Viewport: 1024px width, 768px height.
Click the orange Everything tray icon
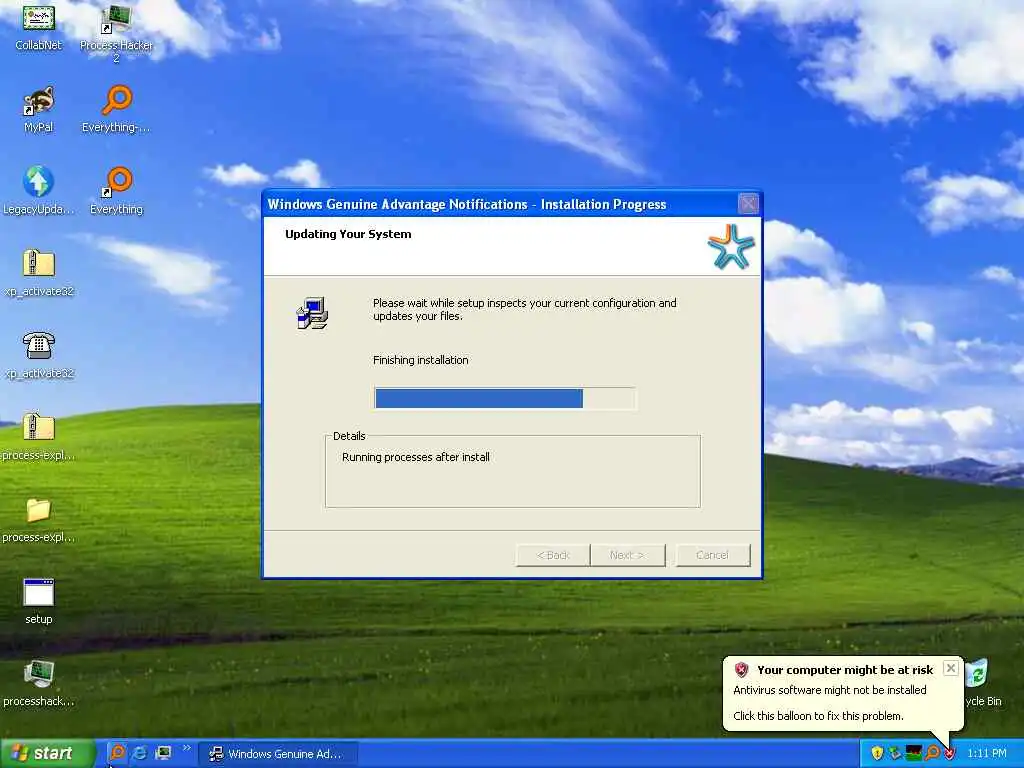932,754
